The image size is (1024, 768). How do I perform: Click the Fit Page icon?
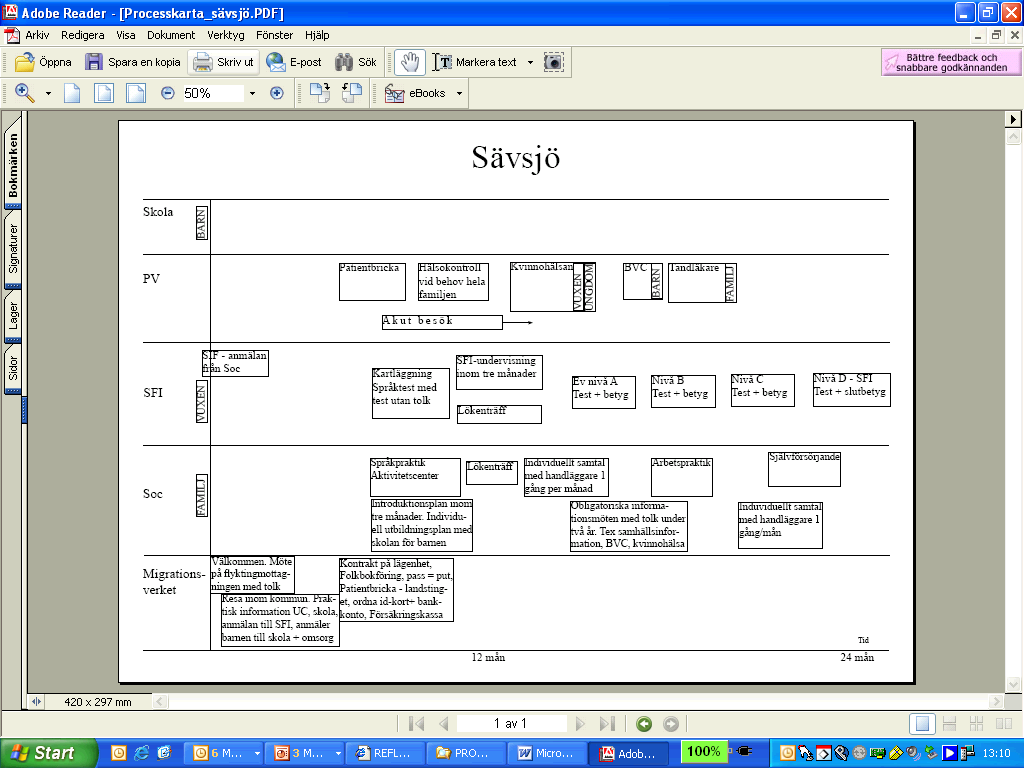pyautogui.click(x=104, y=93)
